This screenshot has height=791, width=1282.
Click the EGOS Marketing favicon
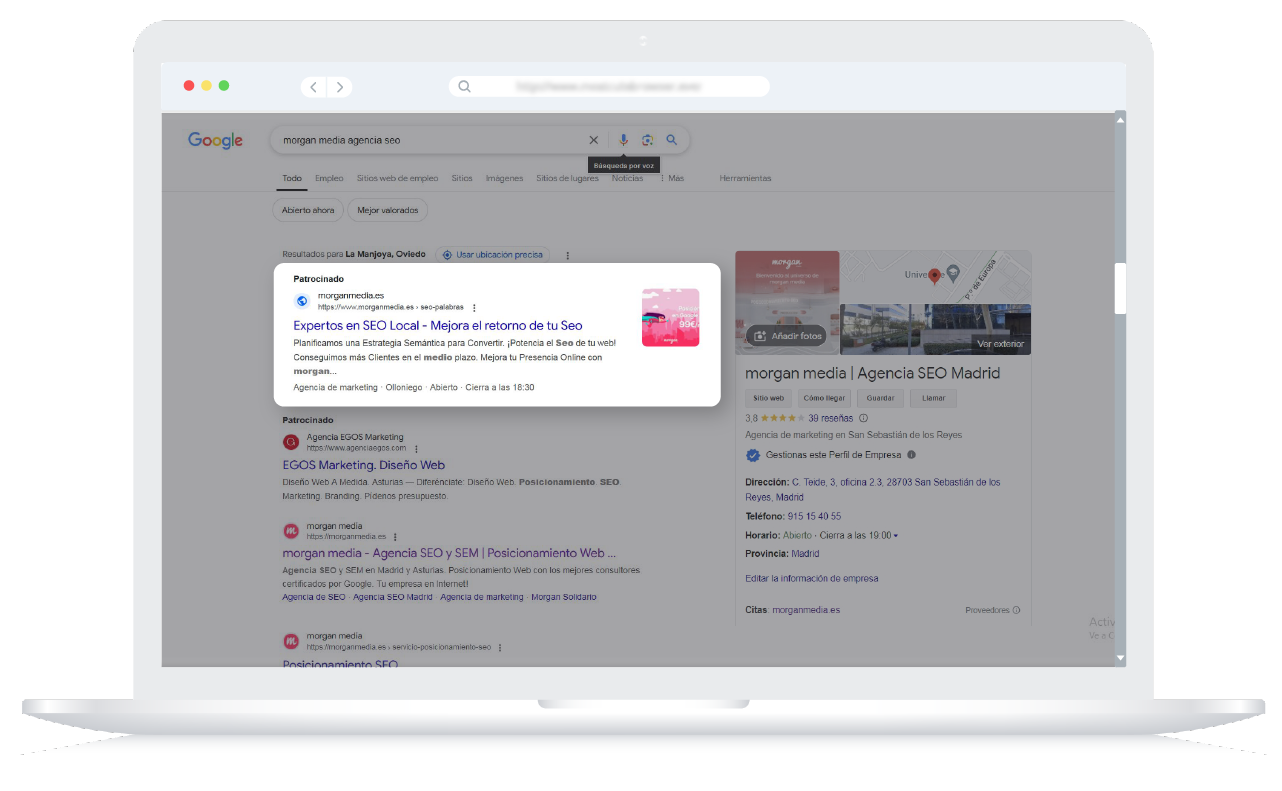[291, 442]
